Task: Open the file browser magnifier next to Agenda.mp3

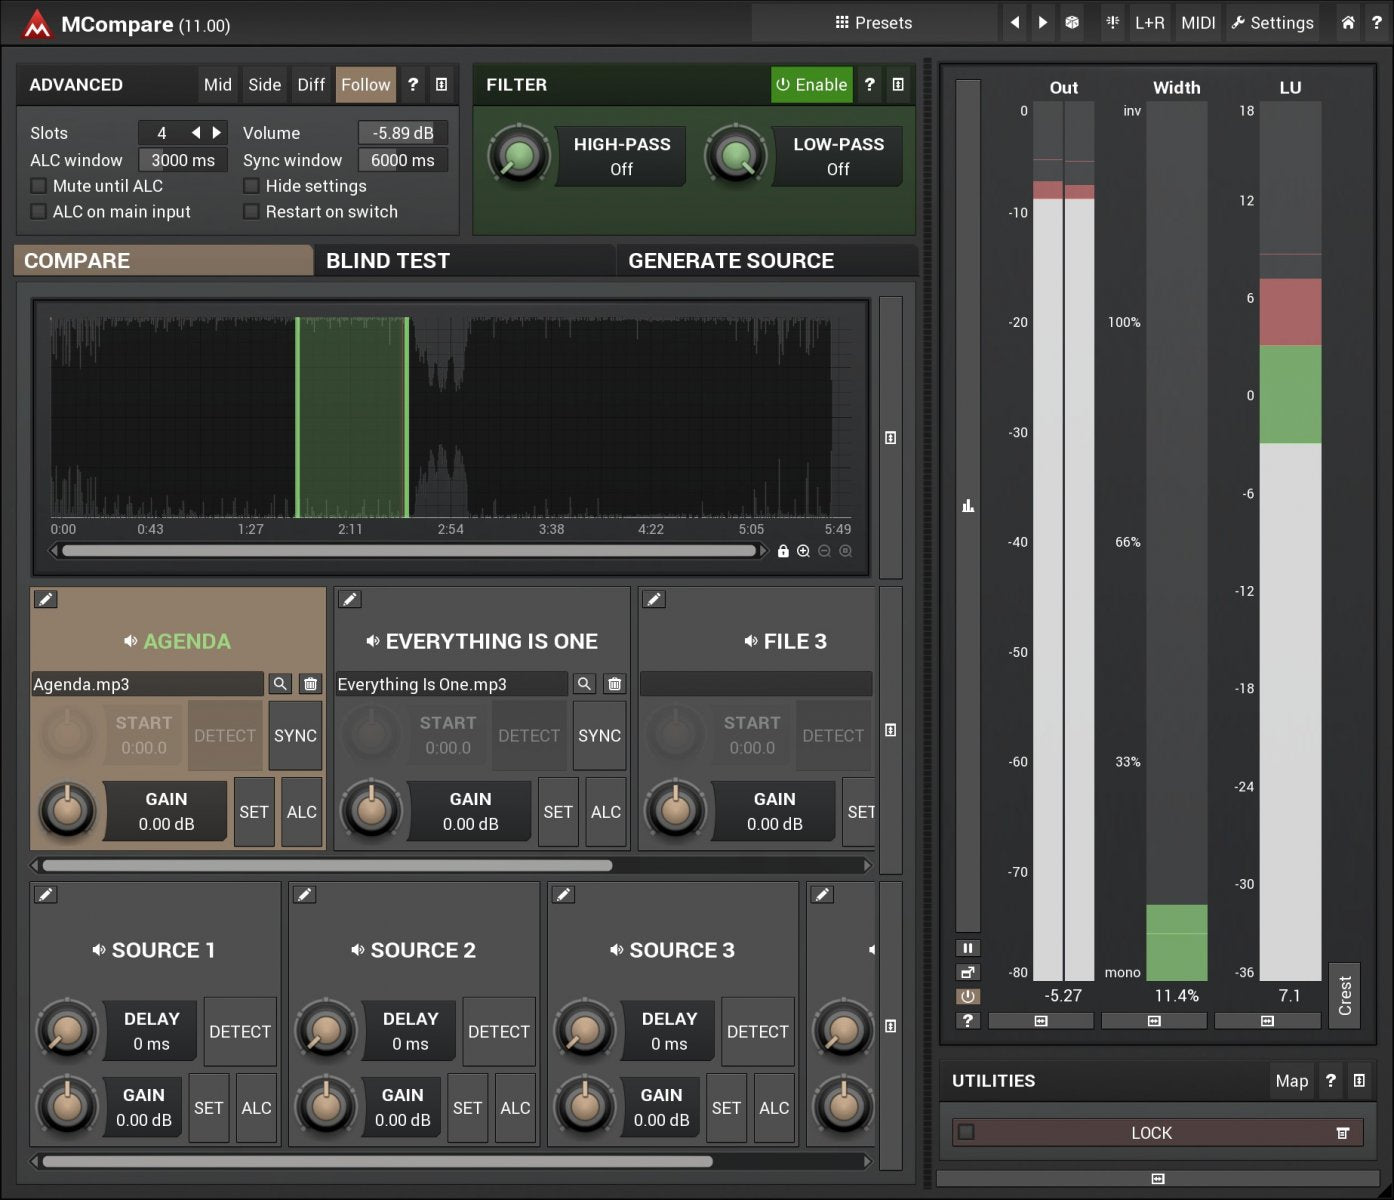Action: click(279, 684)
